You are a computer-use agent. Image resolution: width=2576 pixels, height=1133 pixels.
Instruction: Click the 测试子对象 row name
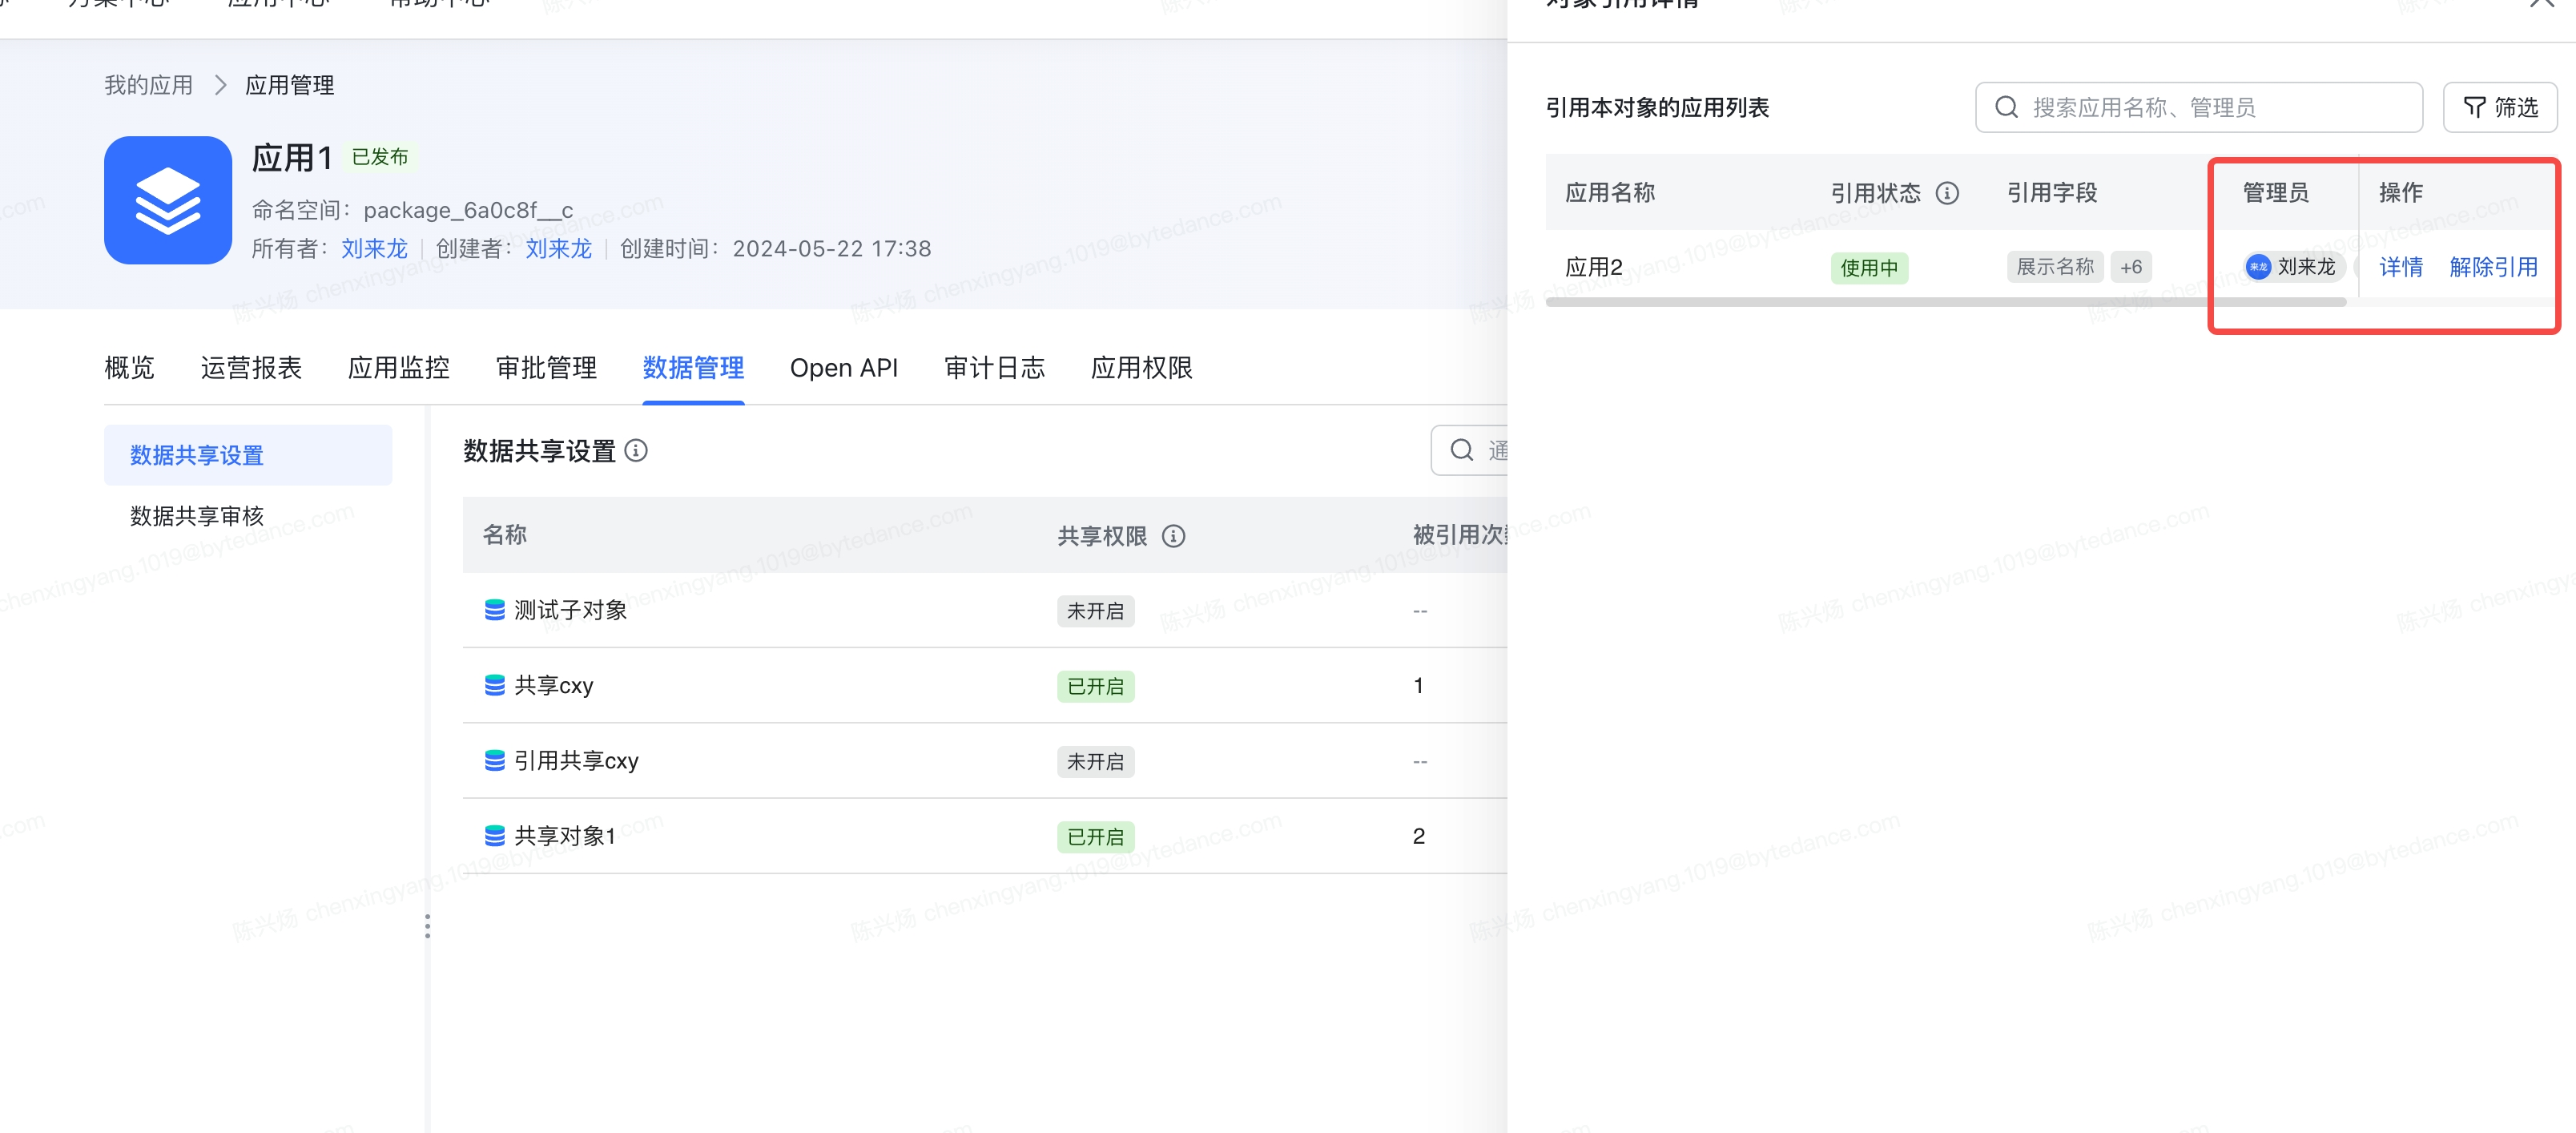point(570,610)
